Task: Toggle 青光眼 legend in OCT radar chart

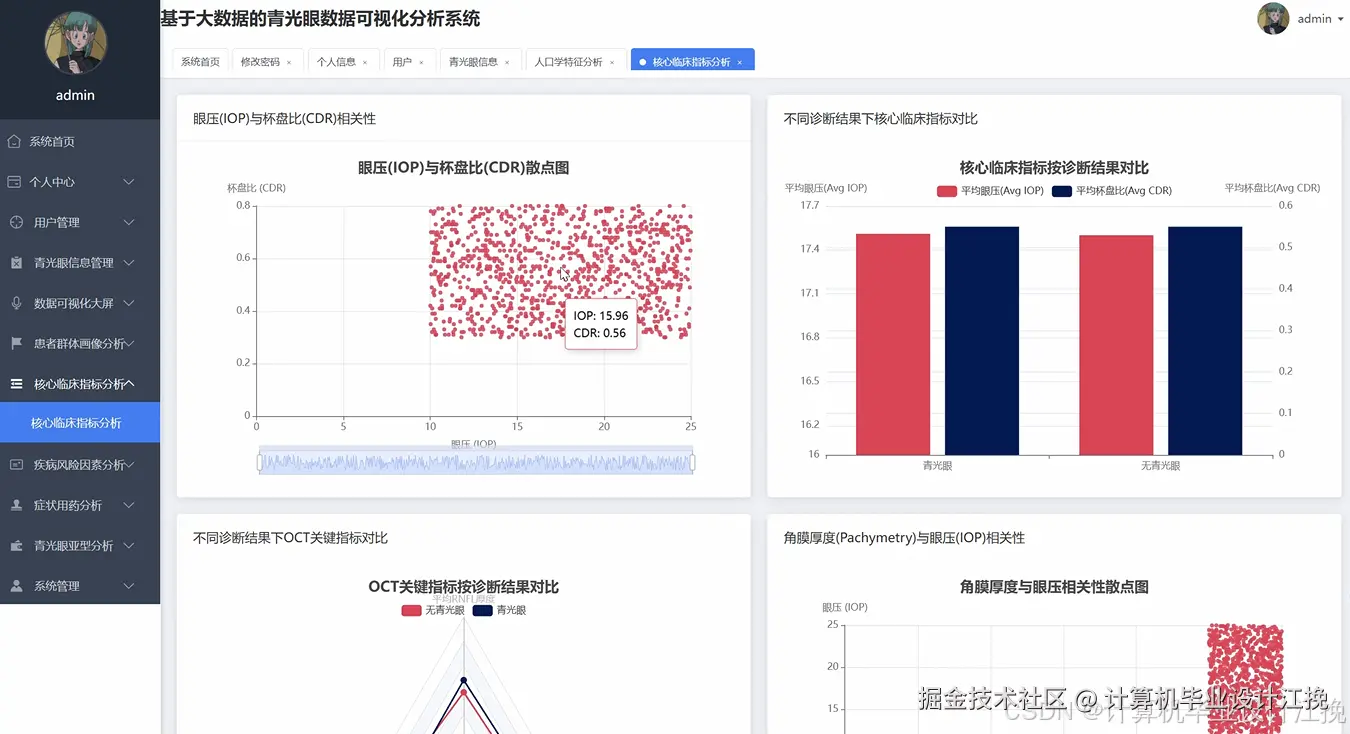Action: click(500, 610)
